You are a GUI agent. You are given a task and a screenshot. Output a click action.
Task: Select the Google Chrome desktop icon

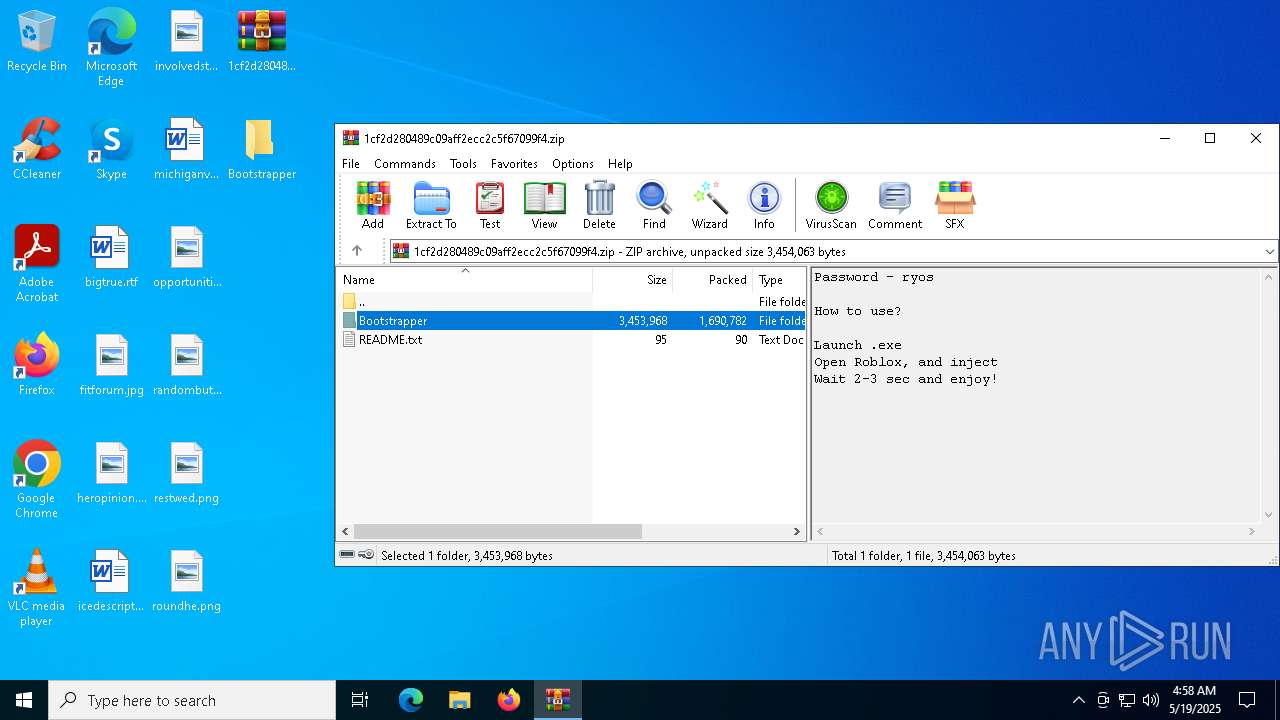(x=37, y=480)
